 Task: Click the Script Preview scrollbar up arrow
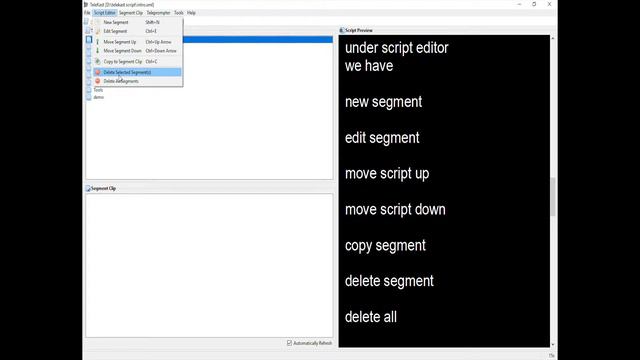[x=553, y=38]
